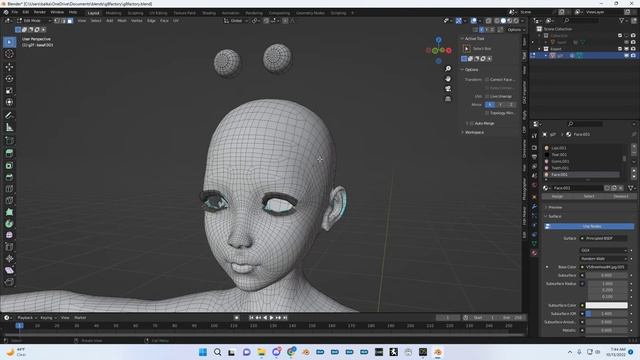Select the Scale tool
Viewport: 640px width, 360px height.
tap(9, 91)
